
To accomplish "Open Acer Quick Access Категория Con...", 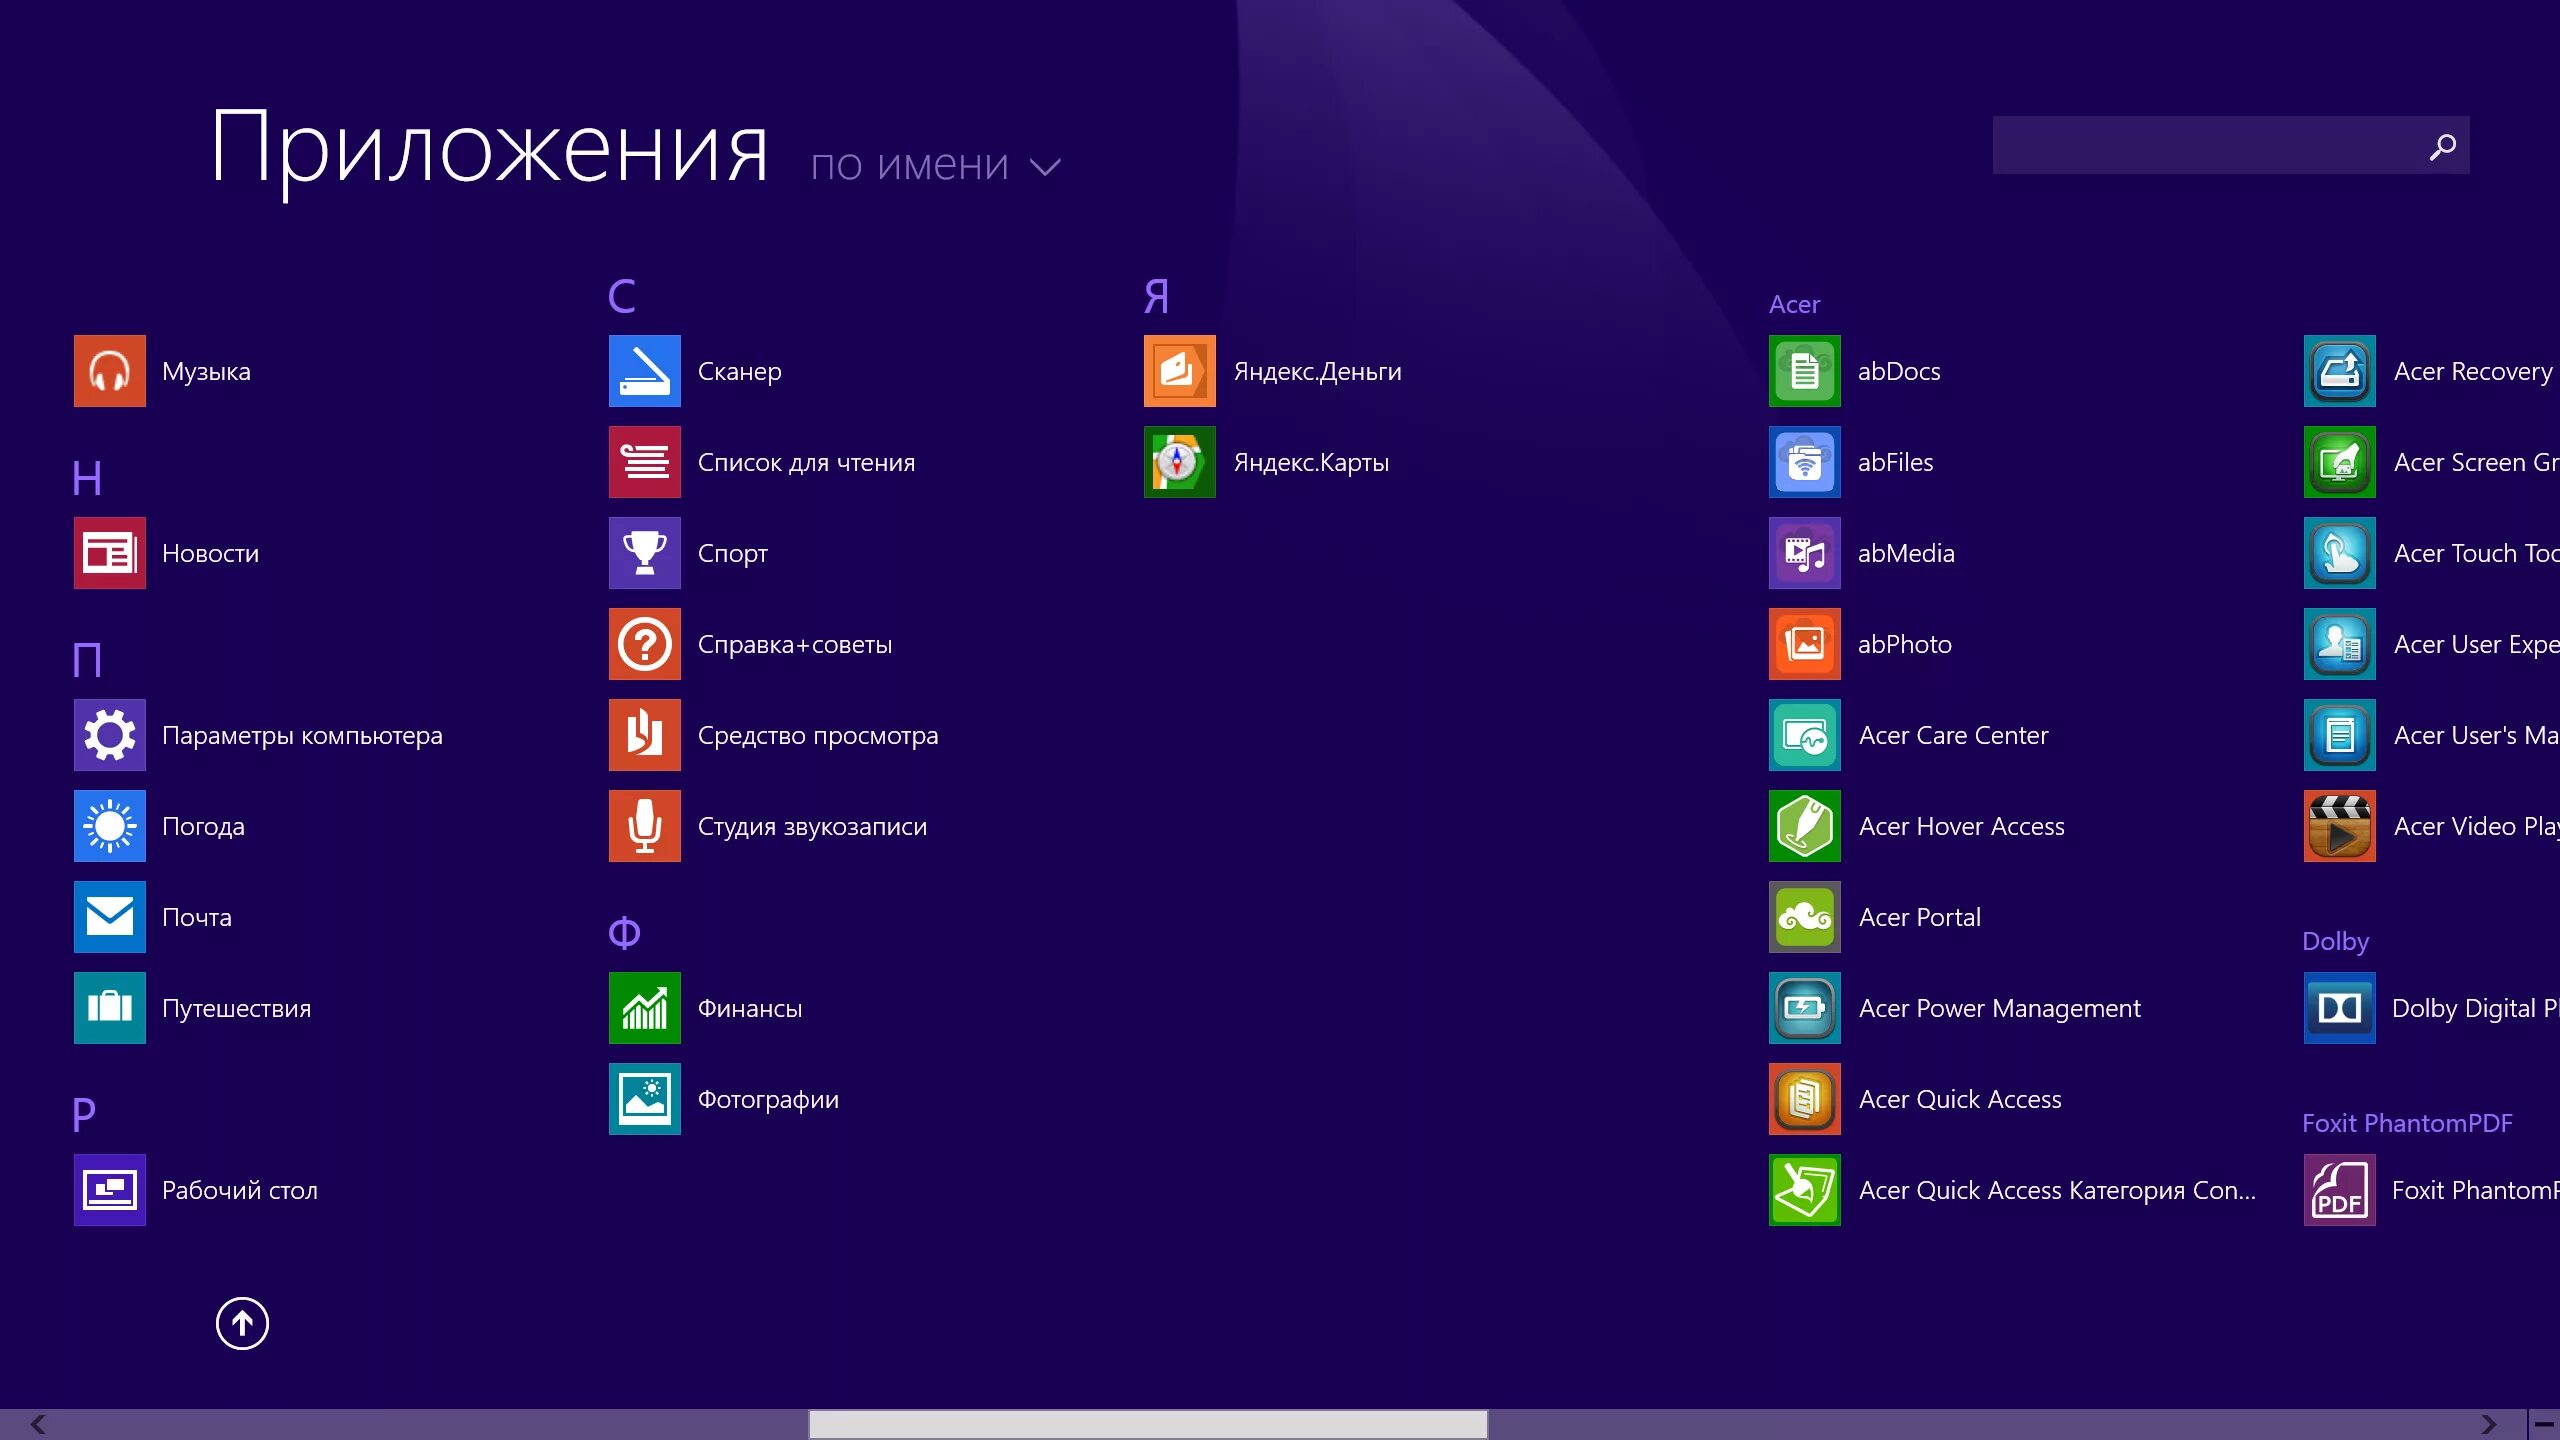I will [x=2055, y=1190].
